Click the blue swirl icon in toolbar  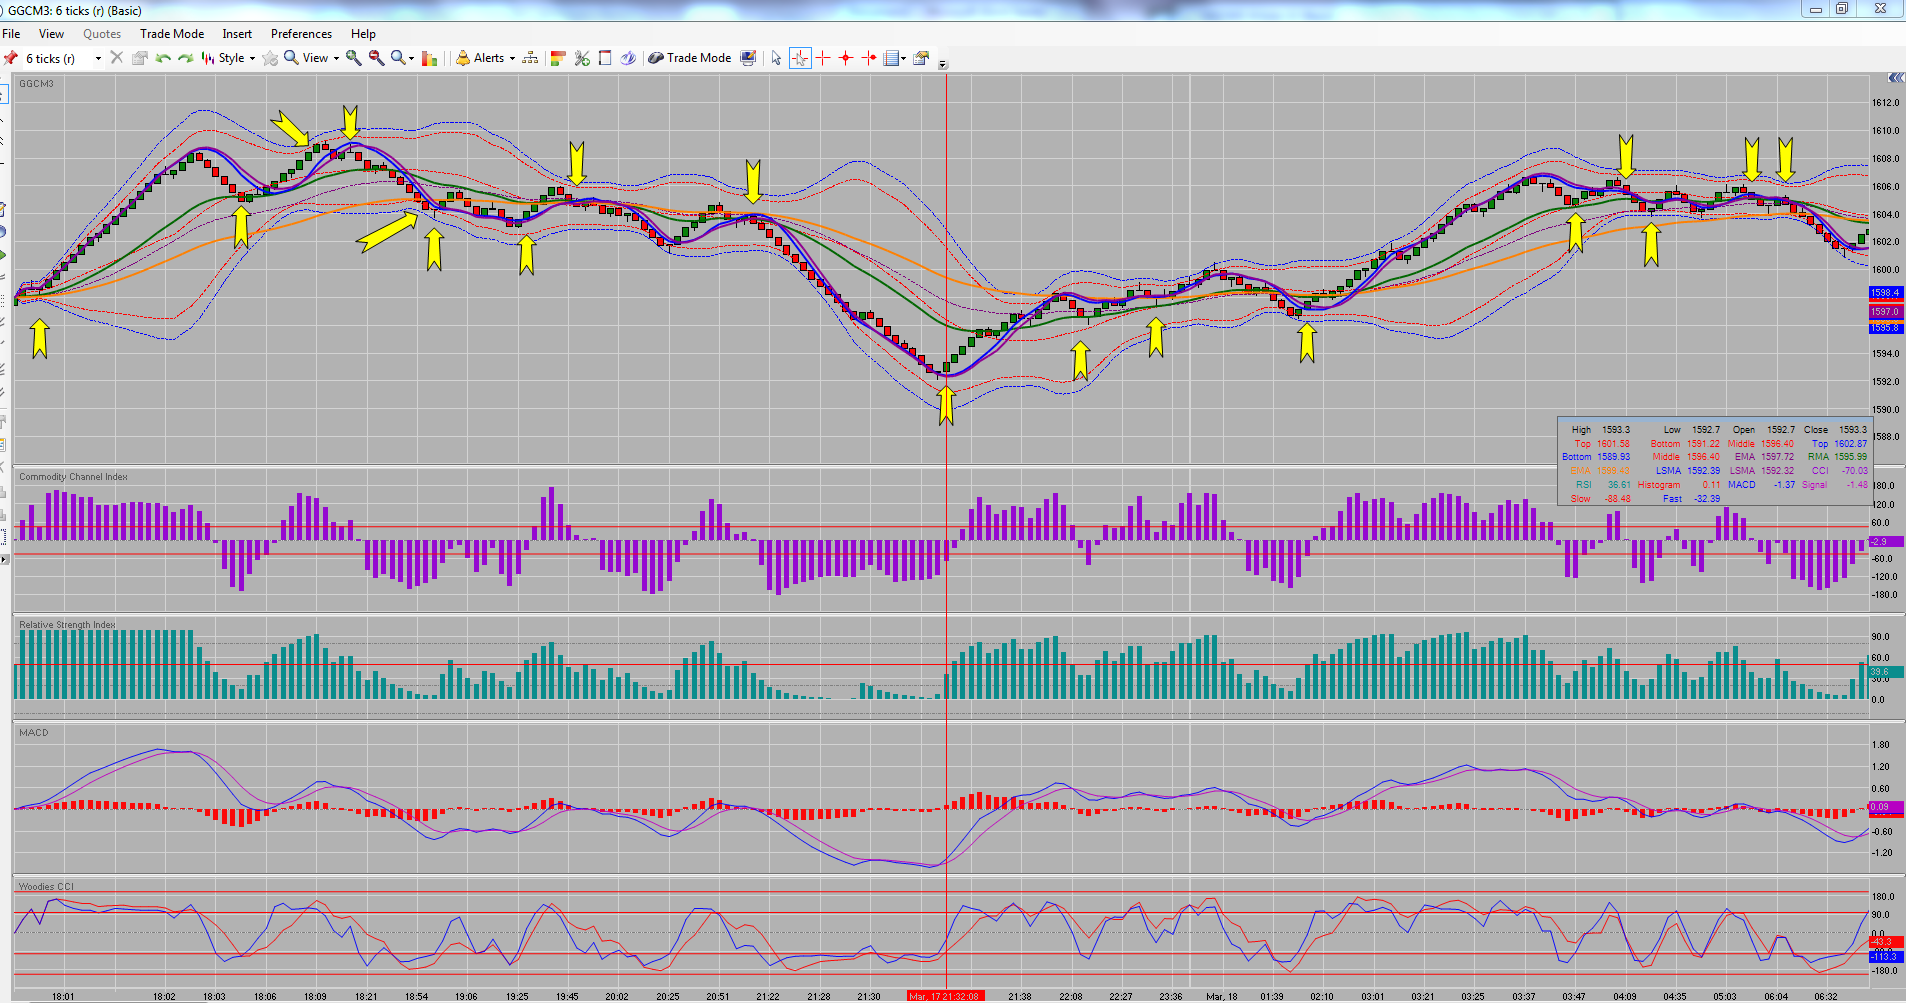[628, 58]
